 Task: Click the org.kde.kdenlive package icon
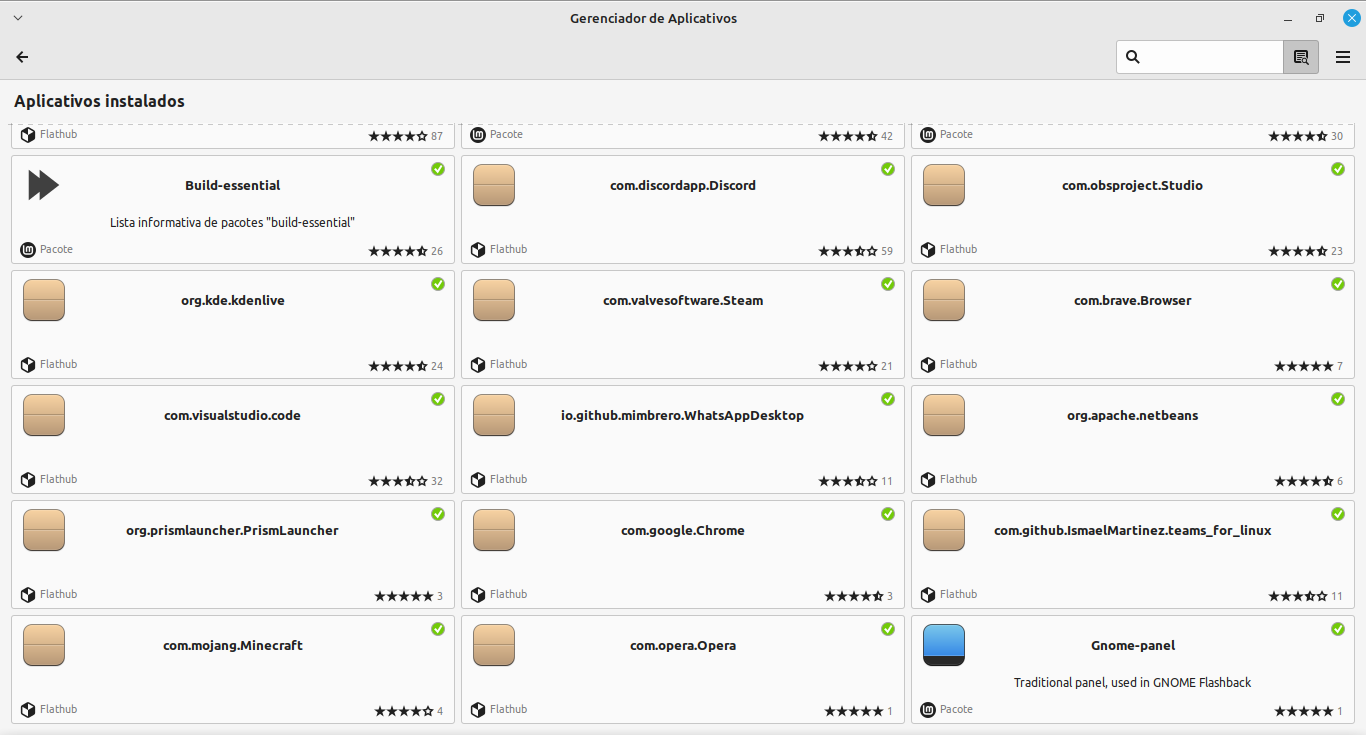coord(44,300)
